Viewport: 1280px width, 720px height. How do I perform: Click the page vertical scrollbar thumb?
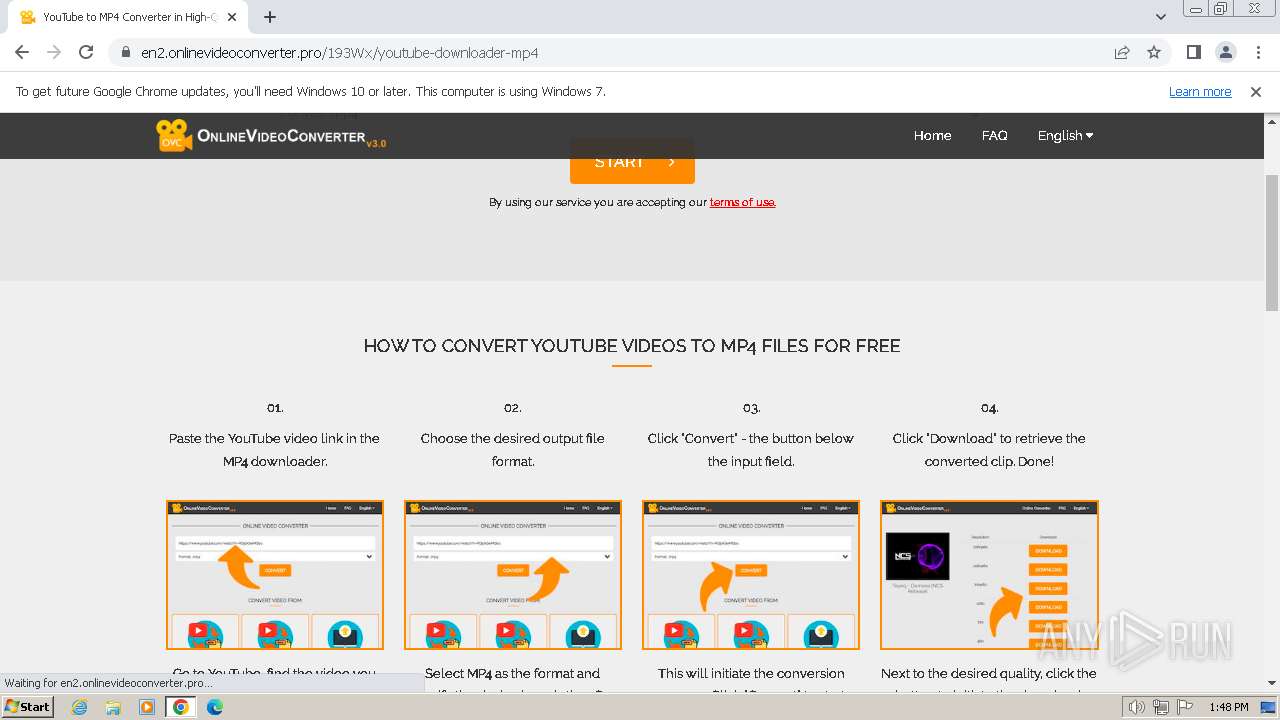point(1271,243)
